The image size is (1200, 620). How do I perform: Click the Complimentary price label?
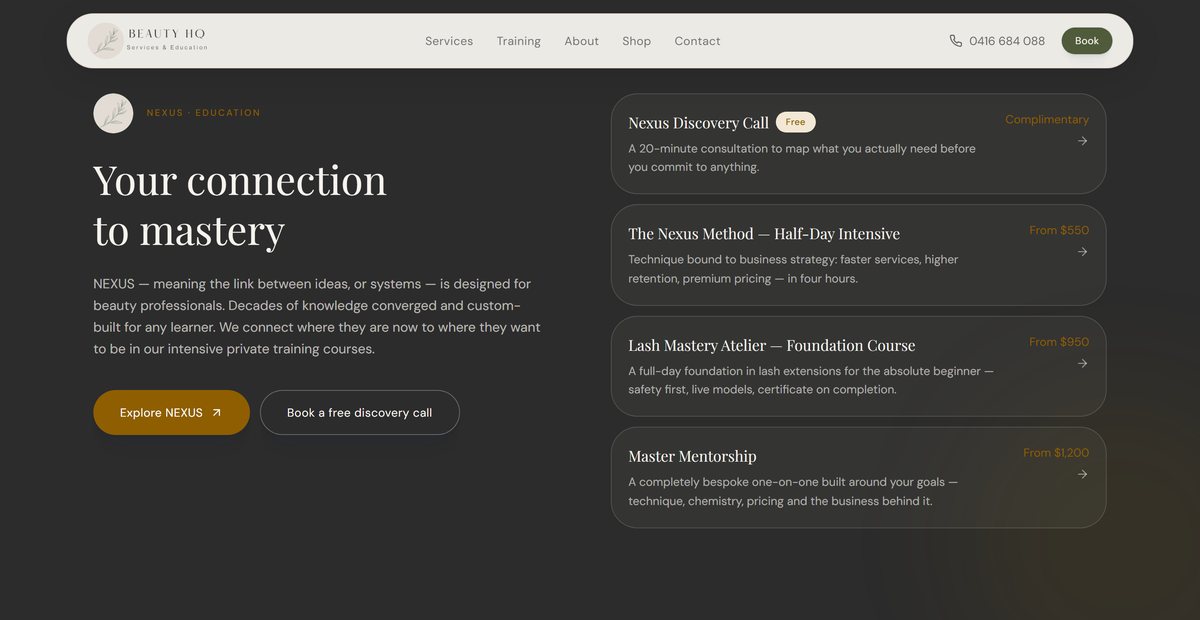(x=1047, y=119)
